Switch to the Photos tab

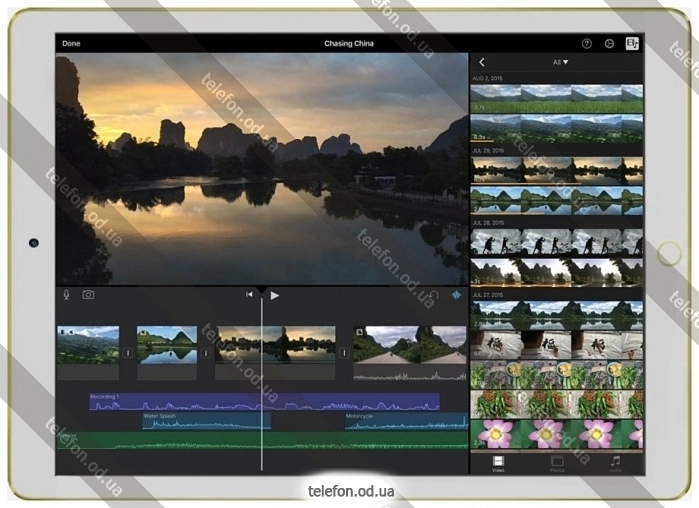pos(557,463)
